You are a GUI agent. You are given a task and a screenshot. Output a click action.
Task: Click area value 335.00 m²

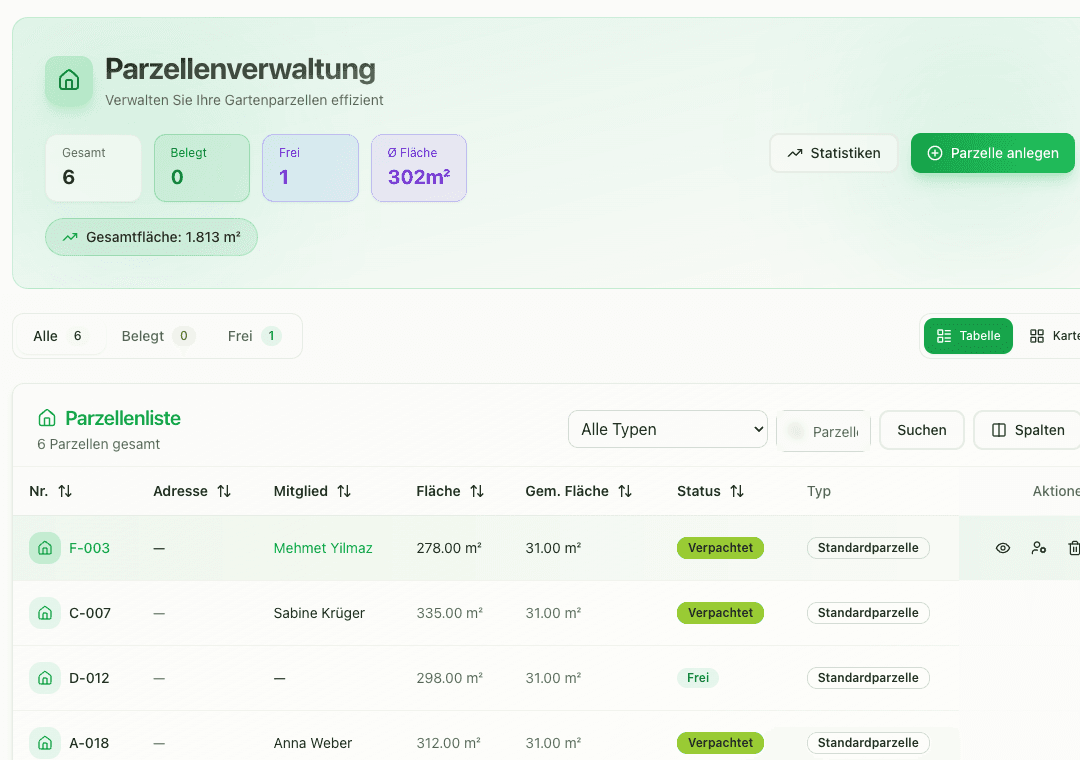tap(449, 613)
